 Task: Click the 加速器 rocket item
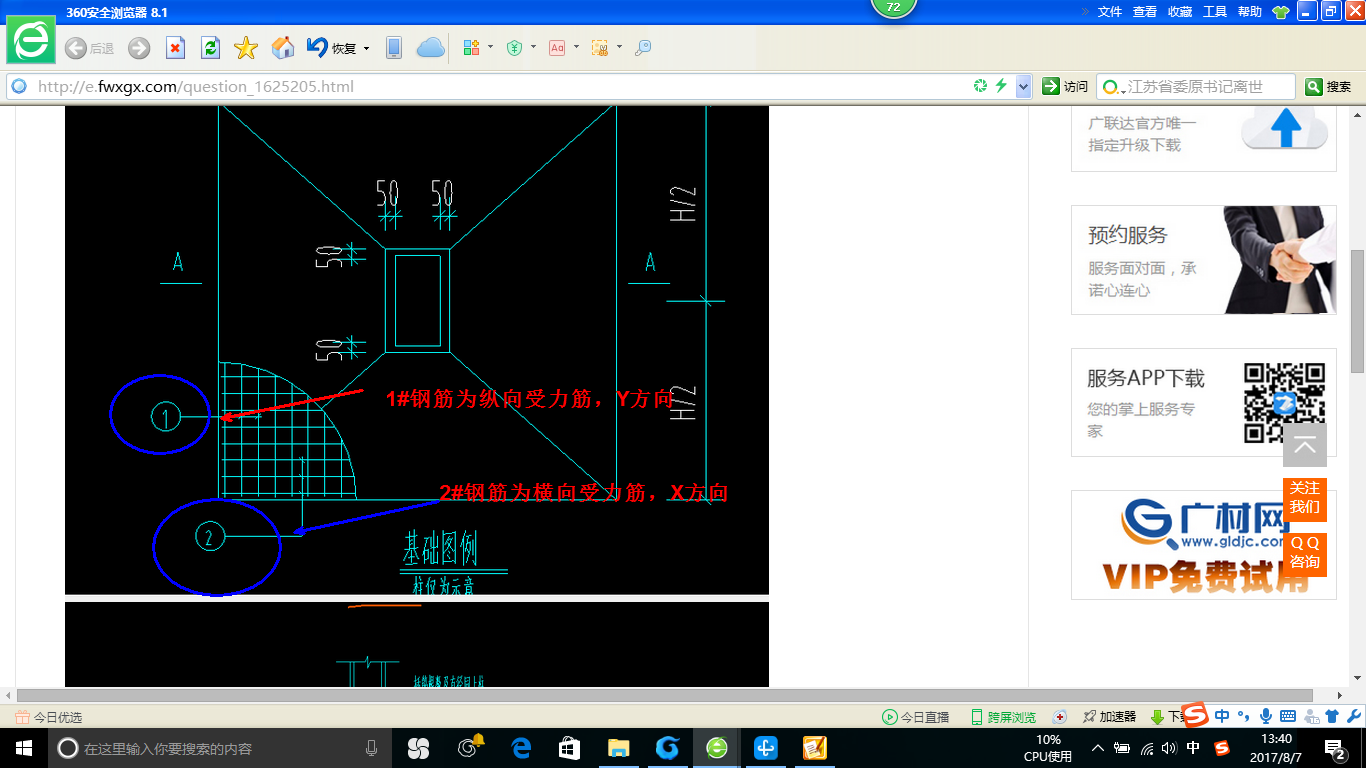pyautogui.click(x=1109, y=717)
